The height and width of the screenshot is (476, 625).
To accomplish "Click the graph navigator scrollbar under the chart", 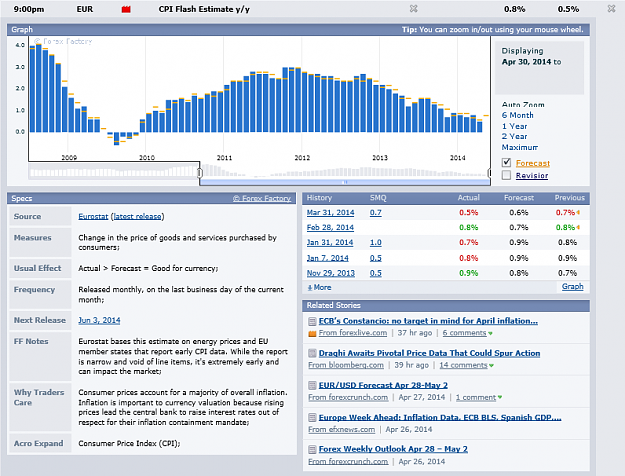I will tap(345, 182).
